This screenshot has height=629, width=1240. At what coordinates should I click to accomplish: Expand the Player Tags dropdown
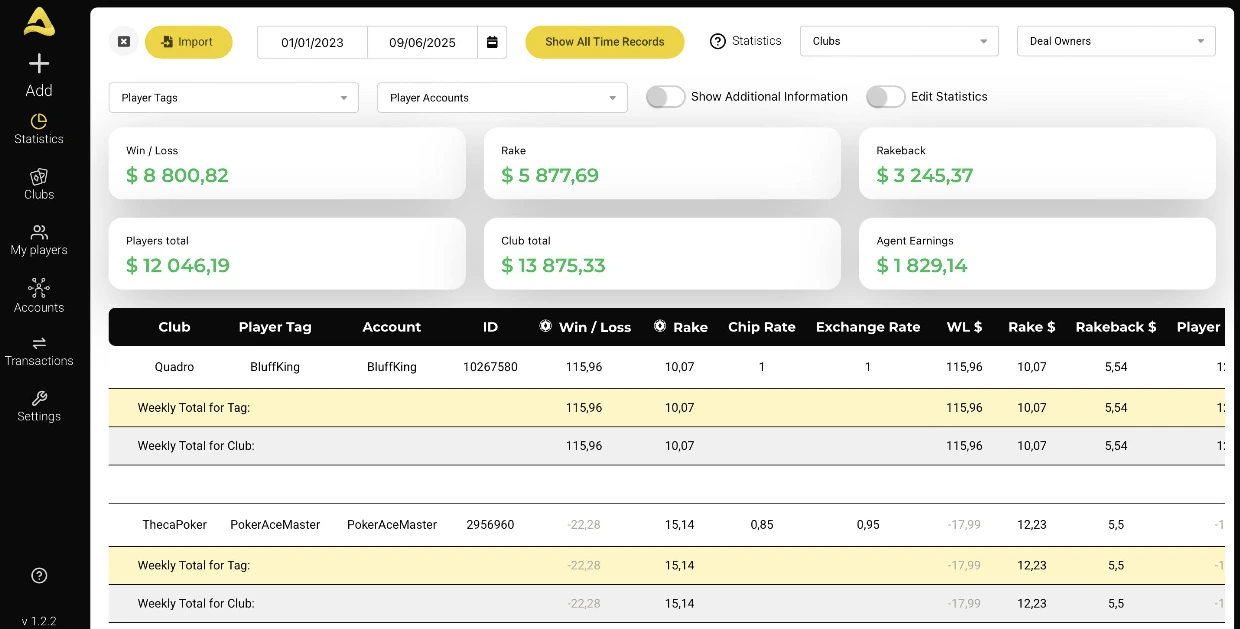pyautogui.click(x=233, y=98)
